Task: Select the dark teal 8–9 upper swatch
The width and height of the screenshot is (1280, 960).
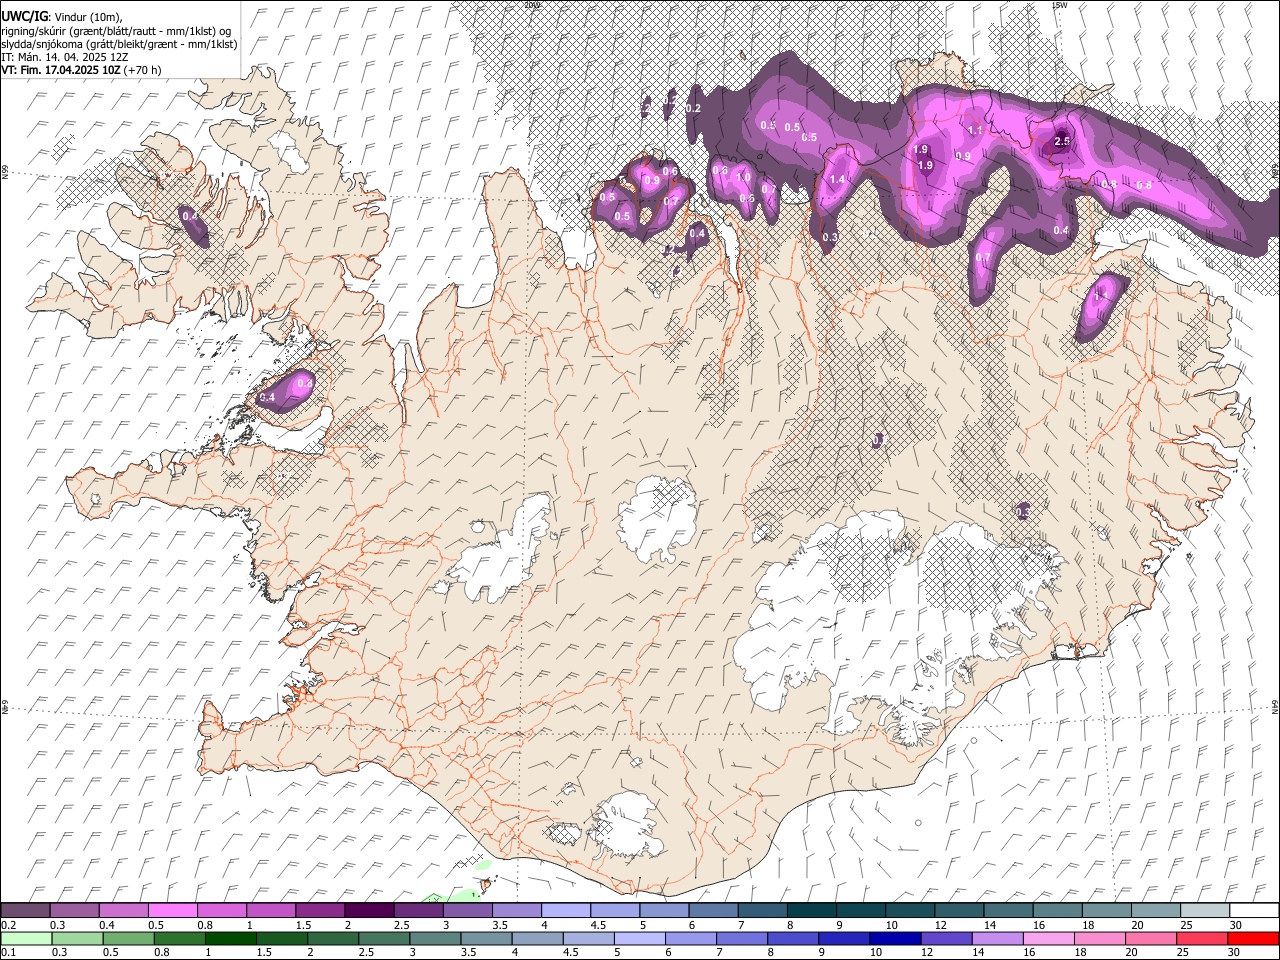Action: coord(812,911)
